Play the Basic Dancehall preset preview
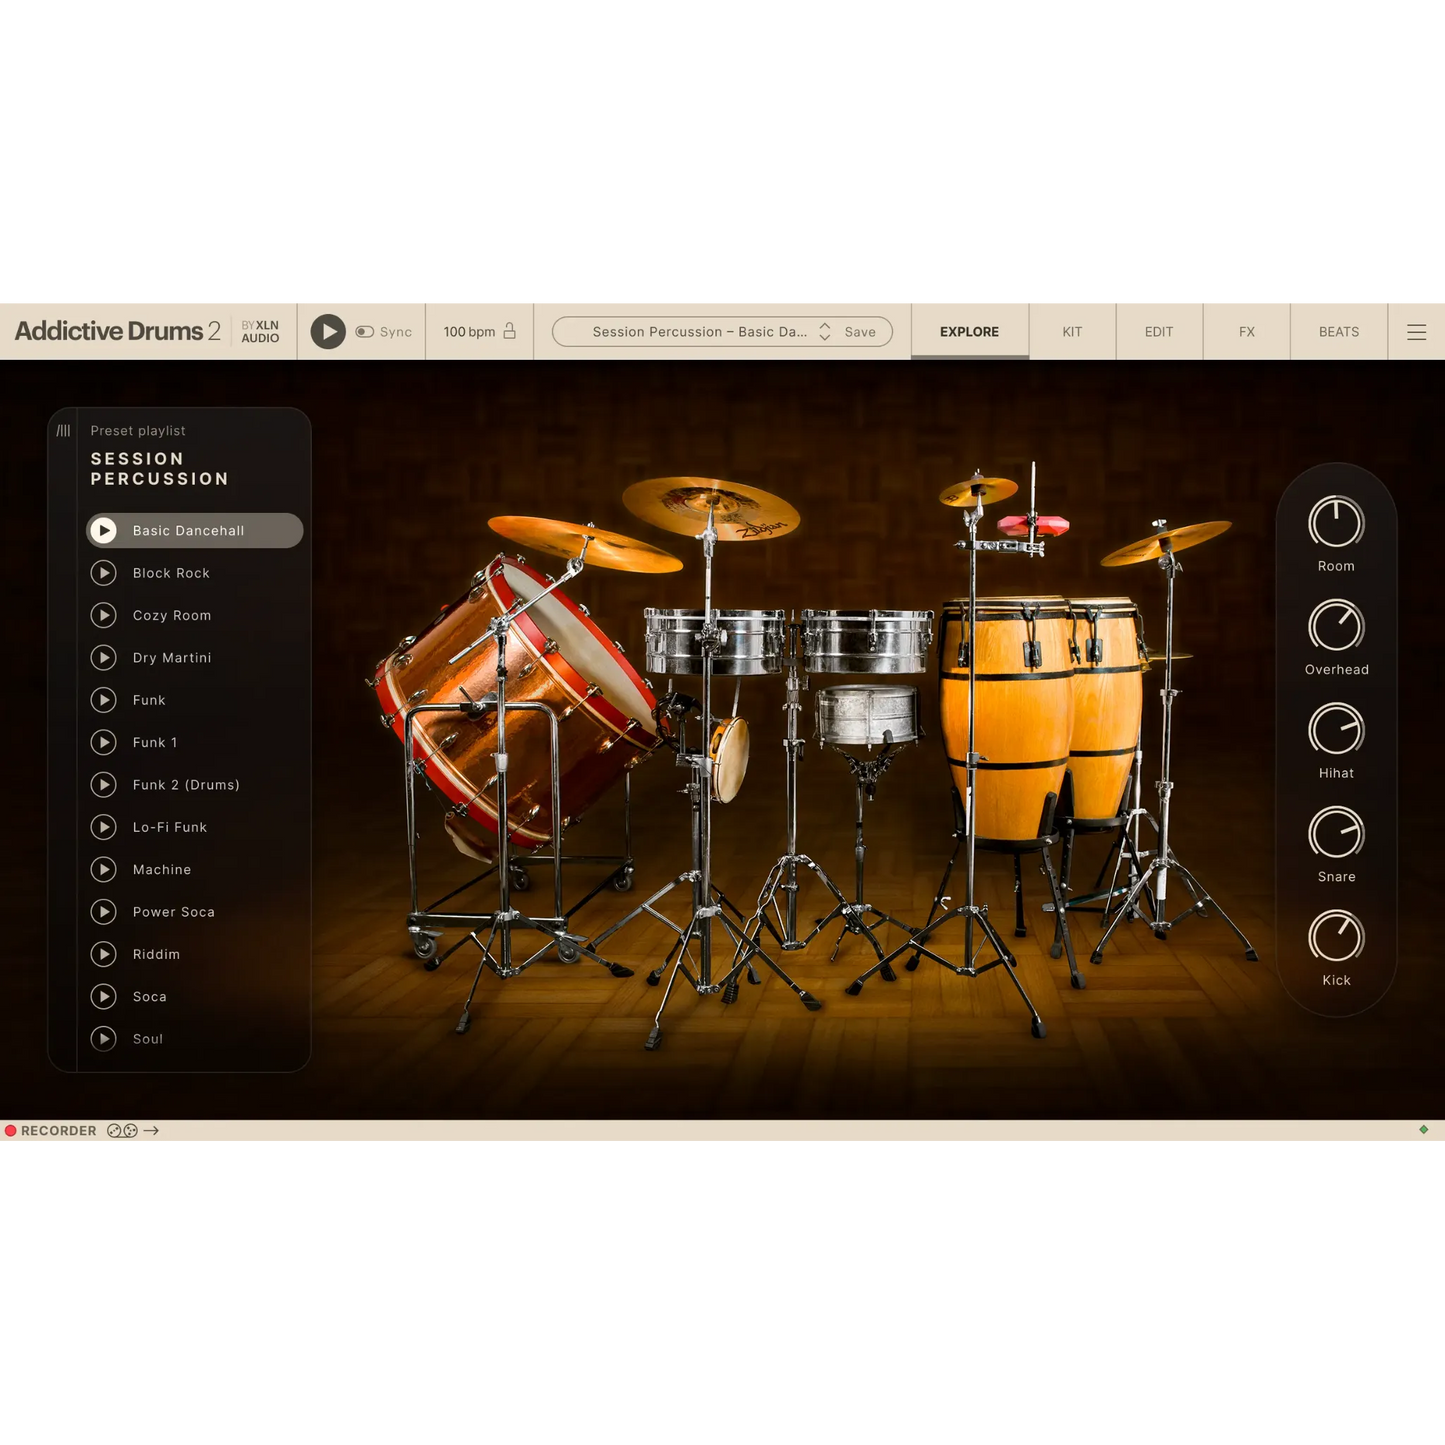 [x=104, y=531]
